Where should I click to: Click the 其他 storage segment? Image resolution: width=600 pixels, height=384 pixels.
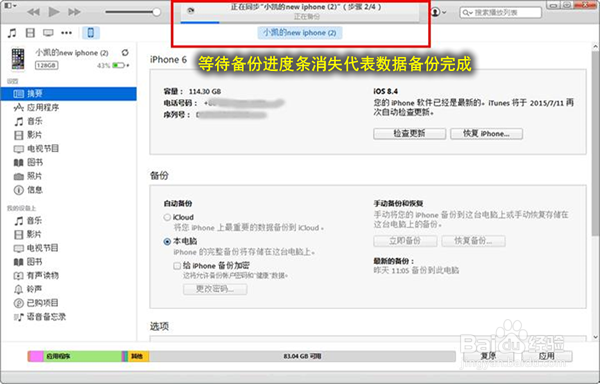(x=139, y=356)
